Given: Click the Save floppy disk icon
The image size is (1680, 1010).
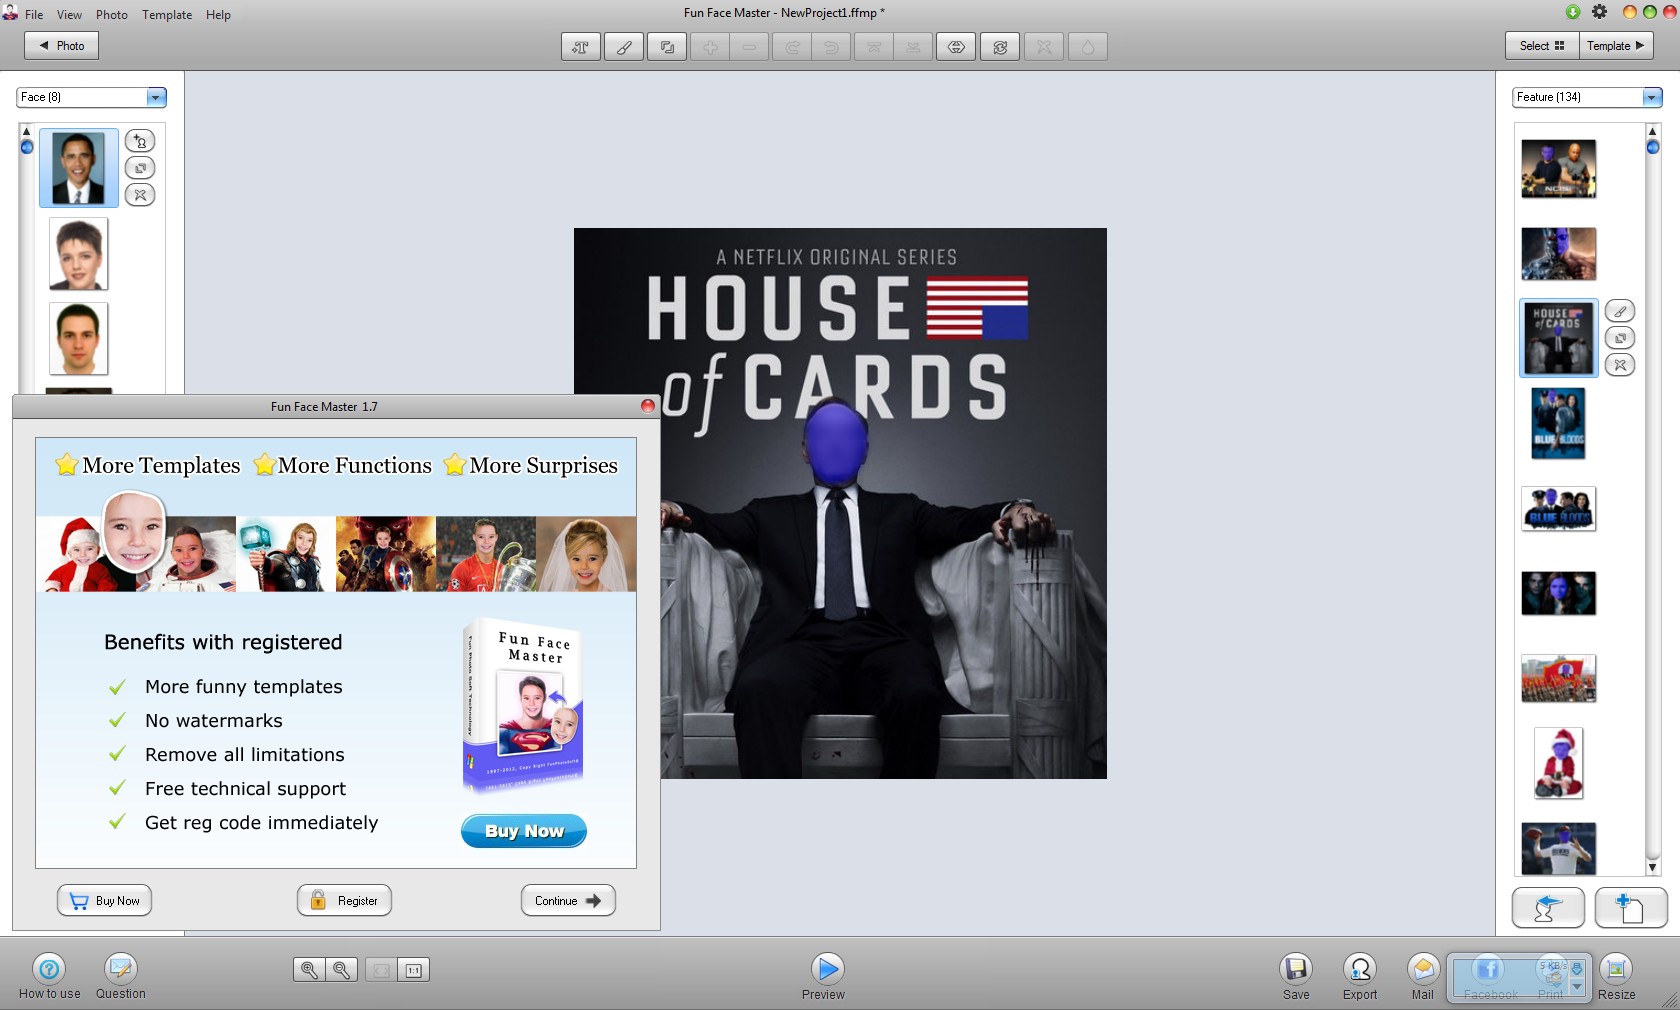Looking at the screenshot, I should pyautogui.click(x=1296, y=968).
